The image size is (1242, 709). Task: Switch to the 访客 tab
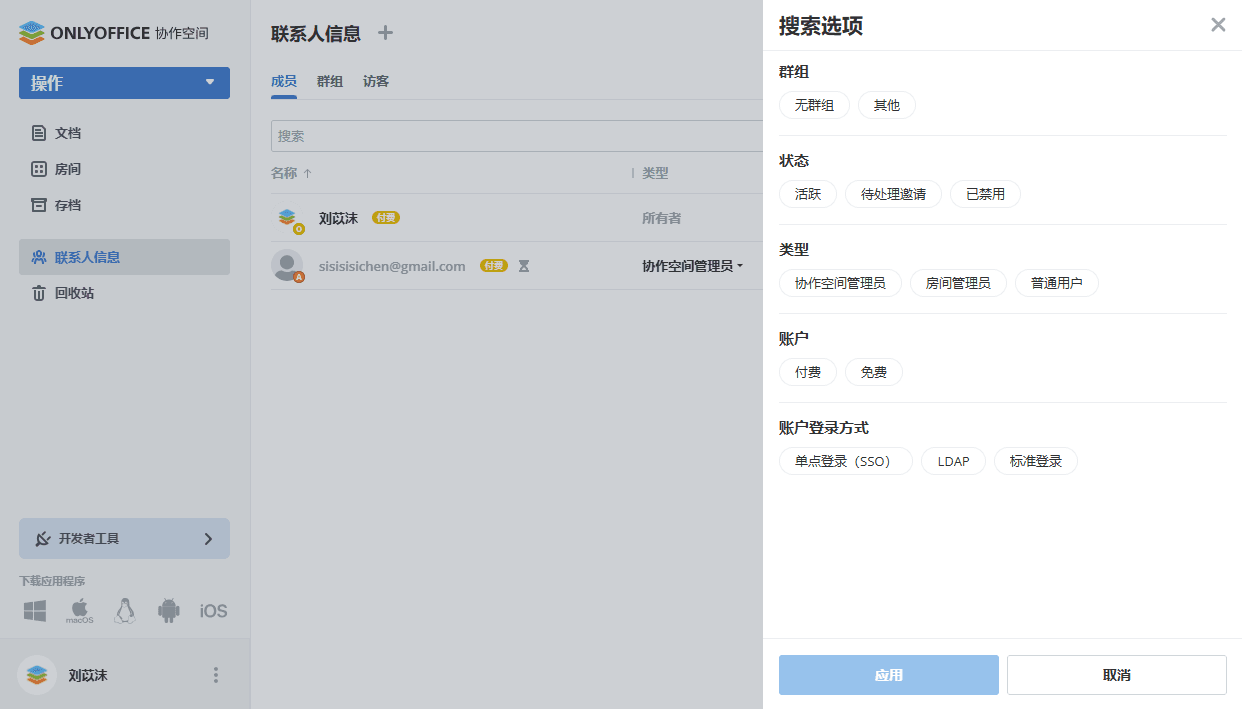(x=376, y=82)
